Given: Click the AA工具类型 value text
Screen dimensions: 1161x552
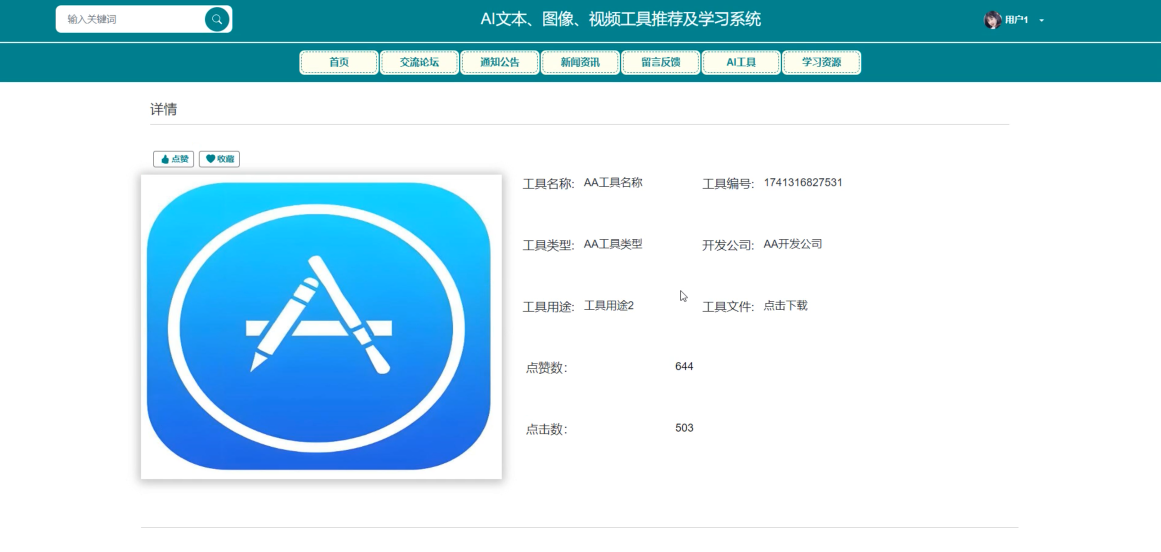Looking at the screenshot, I should click(613, 244).
